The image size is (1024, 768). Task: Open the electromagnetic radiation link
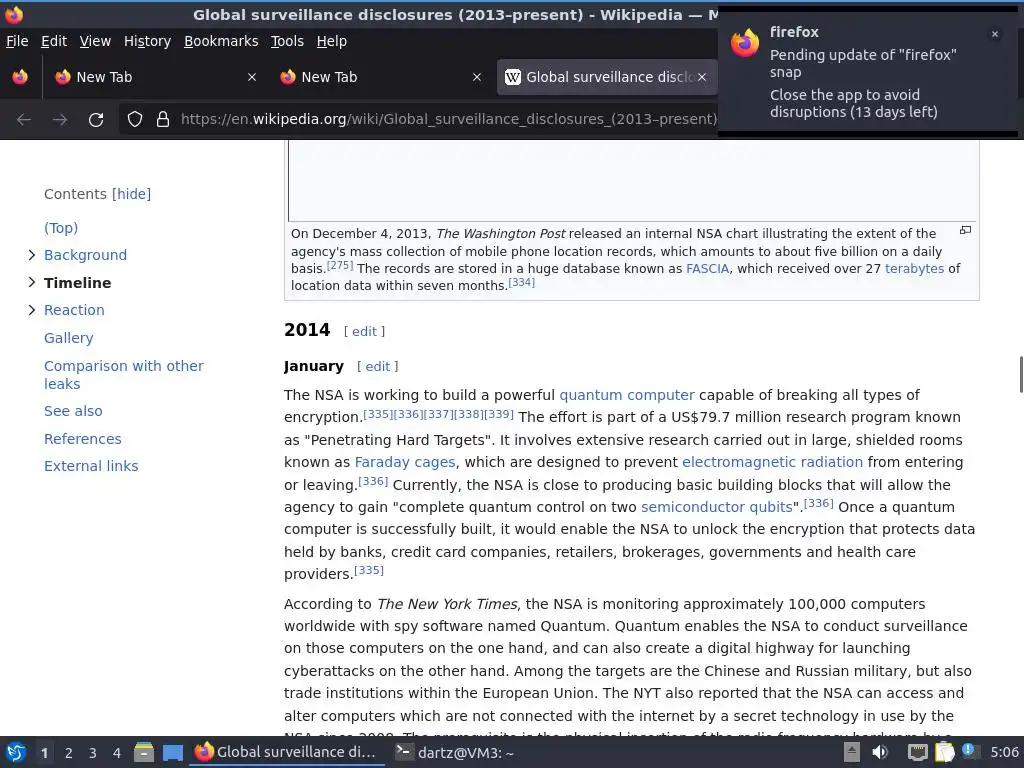773,462
